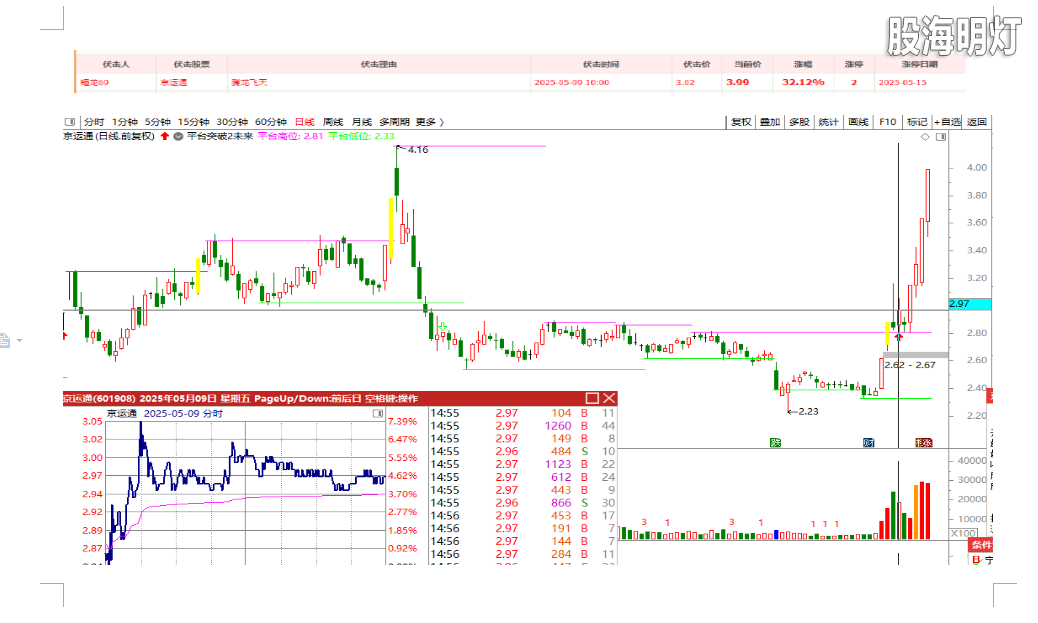
Task: Click the 7.39% axis label in intraday chart
Action: (402, 421)
